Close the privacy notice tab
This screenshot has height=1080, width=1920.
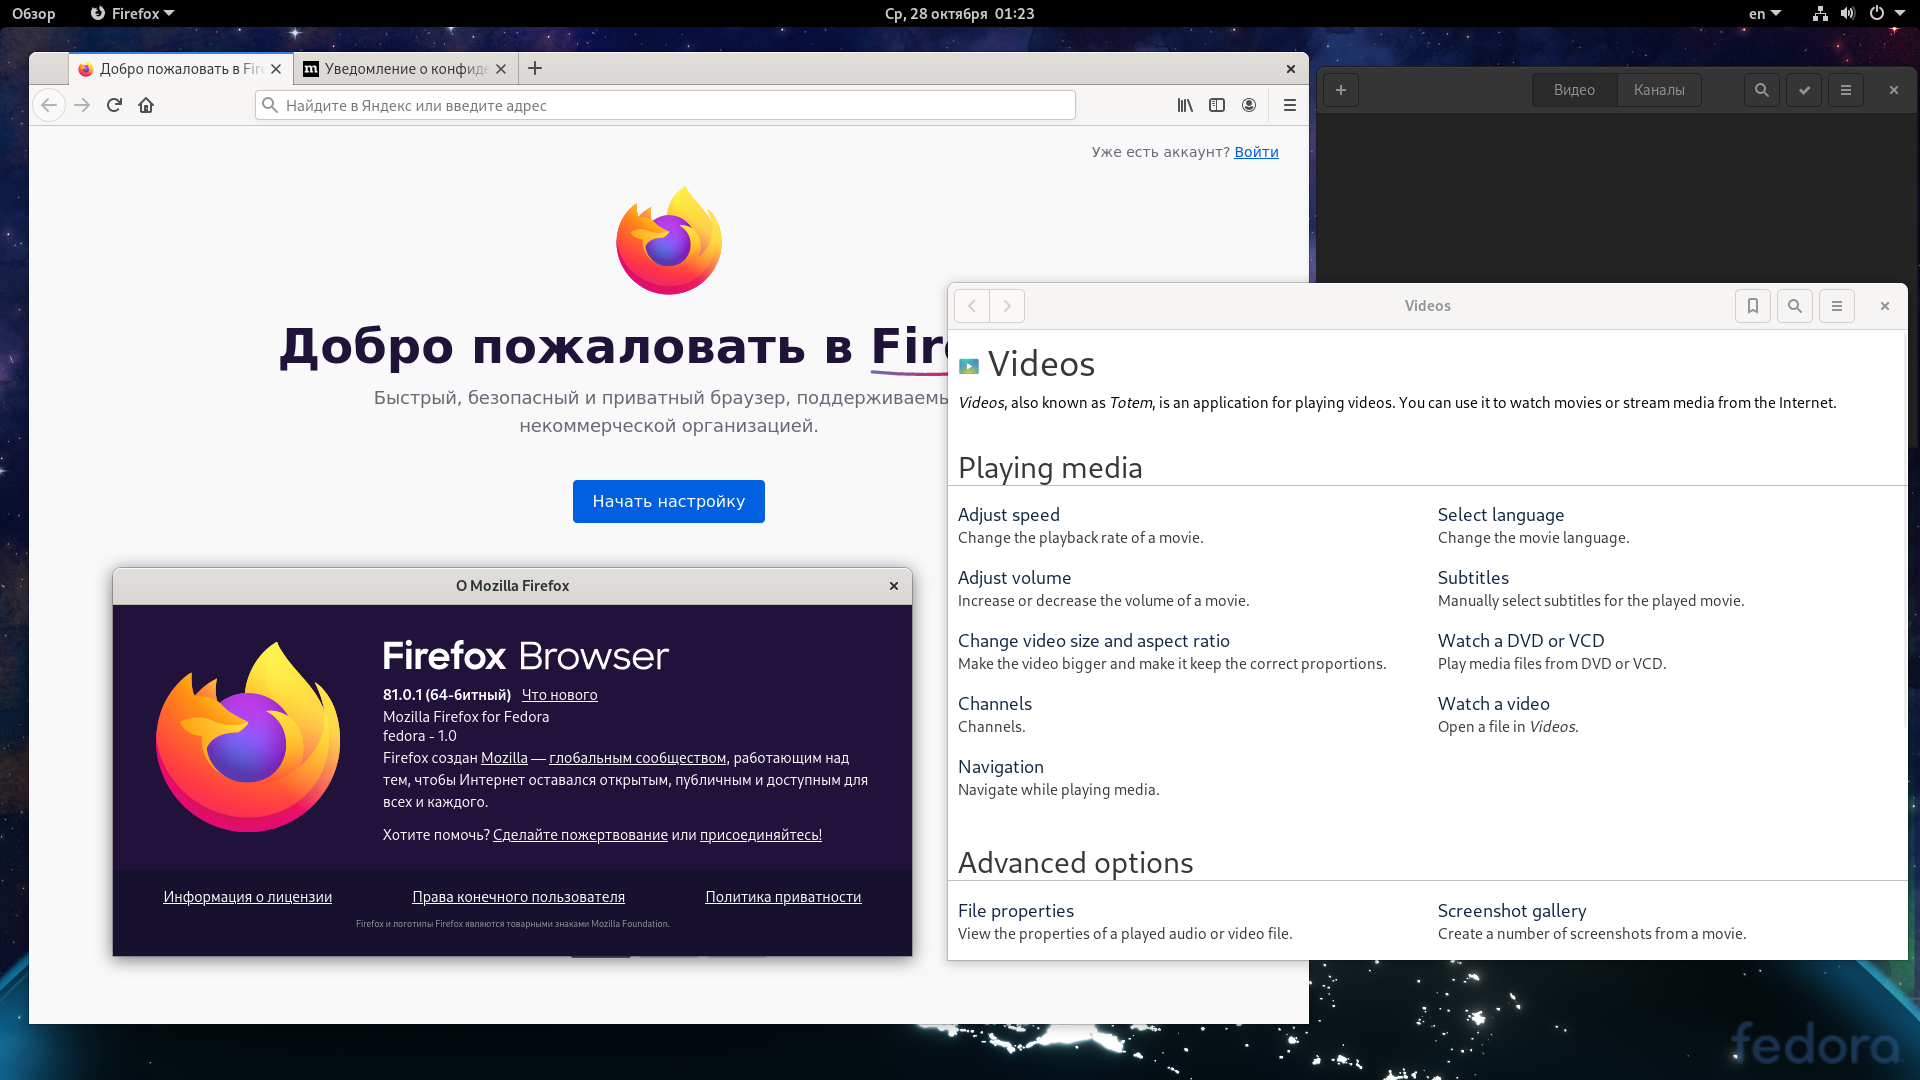tap(501, 69)
